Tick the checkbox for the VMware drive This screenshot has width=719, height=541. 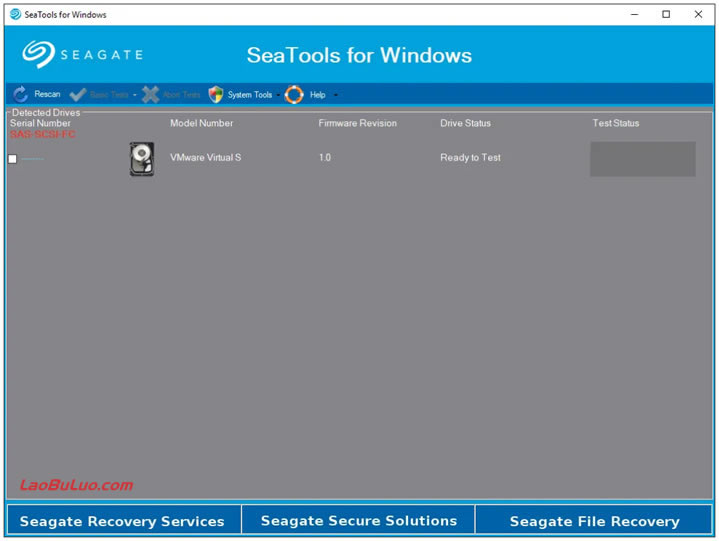pos(12,159)
